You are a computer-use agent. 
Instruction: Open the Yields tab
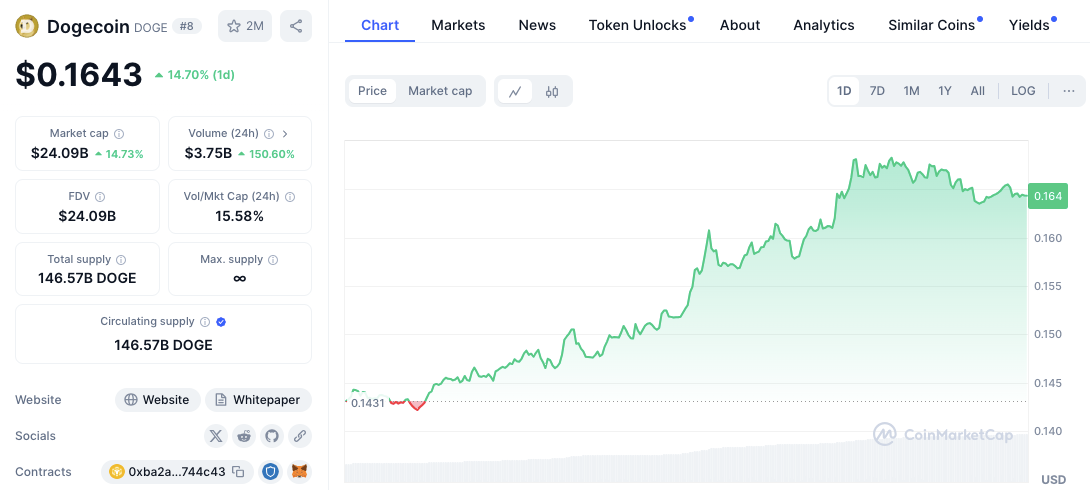tap(1029, 26)
